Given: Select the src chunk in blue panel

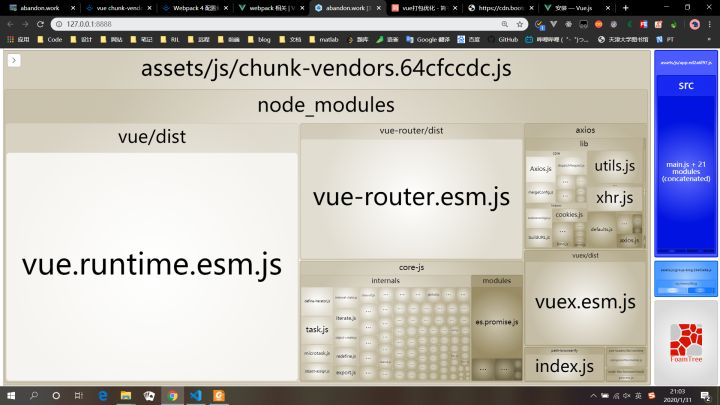Looking at the screenshot, I should 686,85.
